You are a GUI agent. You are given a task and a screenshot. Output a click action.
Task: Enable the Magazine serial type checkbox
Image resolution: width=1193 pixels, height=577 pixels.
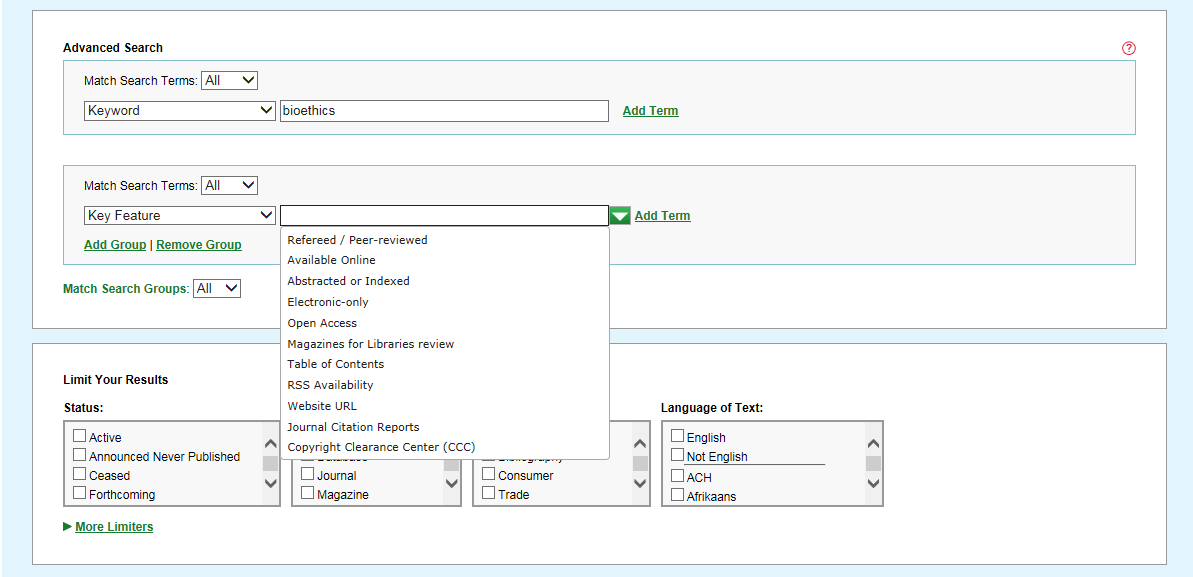(x=308, y=493)
